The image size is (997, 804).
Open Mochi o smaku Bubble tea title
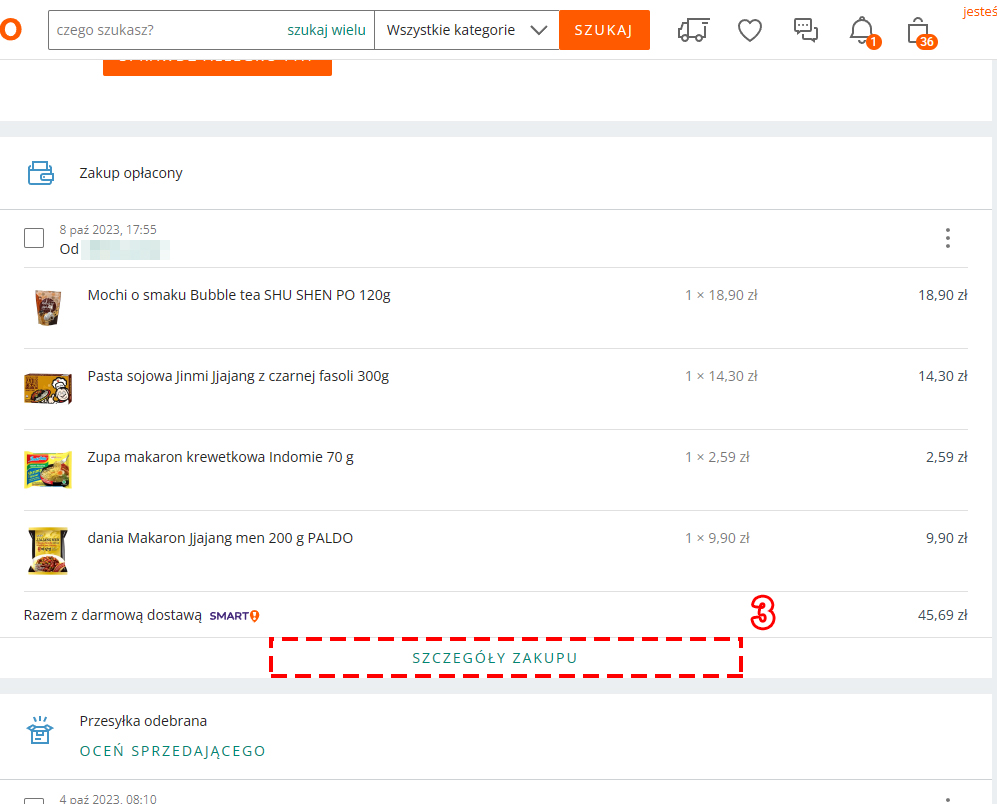point(239,295)
